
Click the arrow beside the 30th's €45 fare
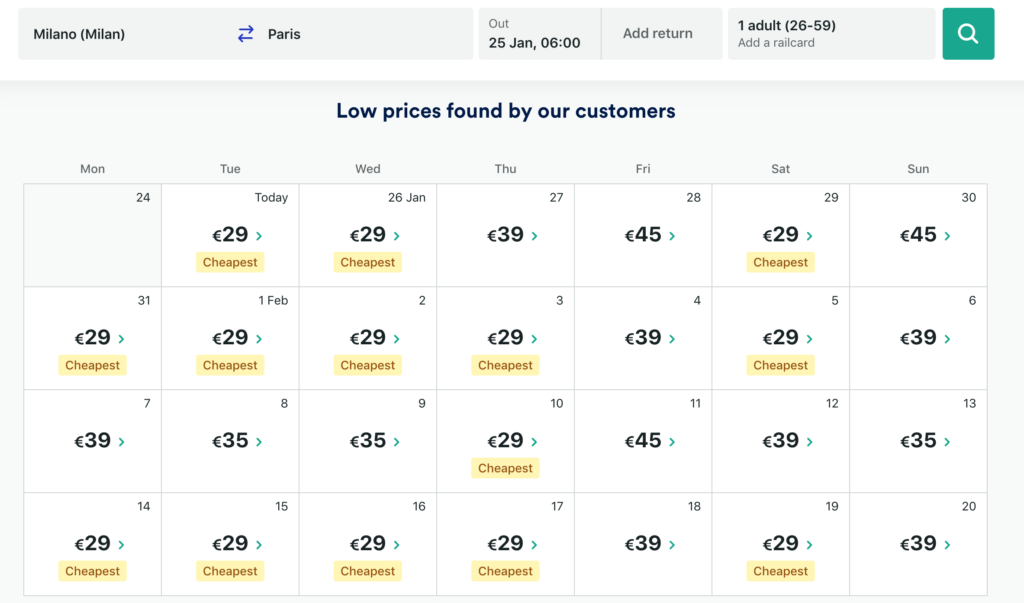(947, 236)
